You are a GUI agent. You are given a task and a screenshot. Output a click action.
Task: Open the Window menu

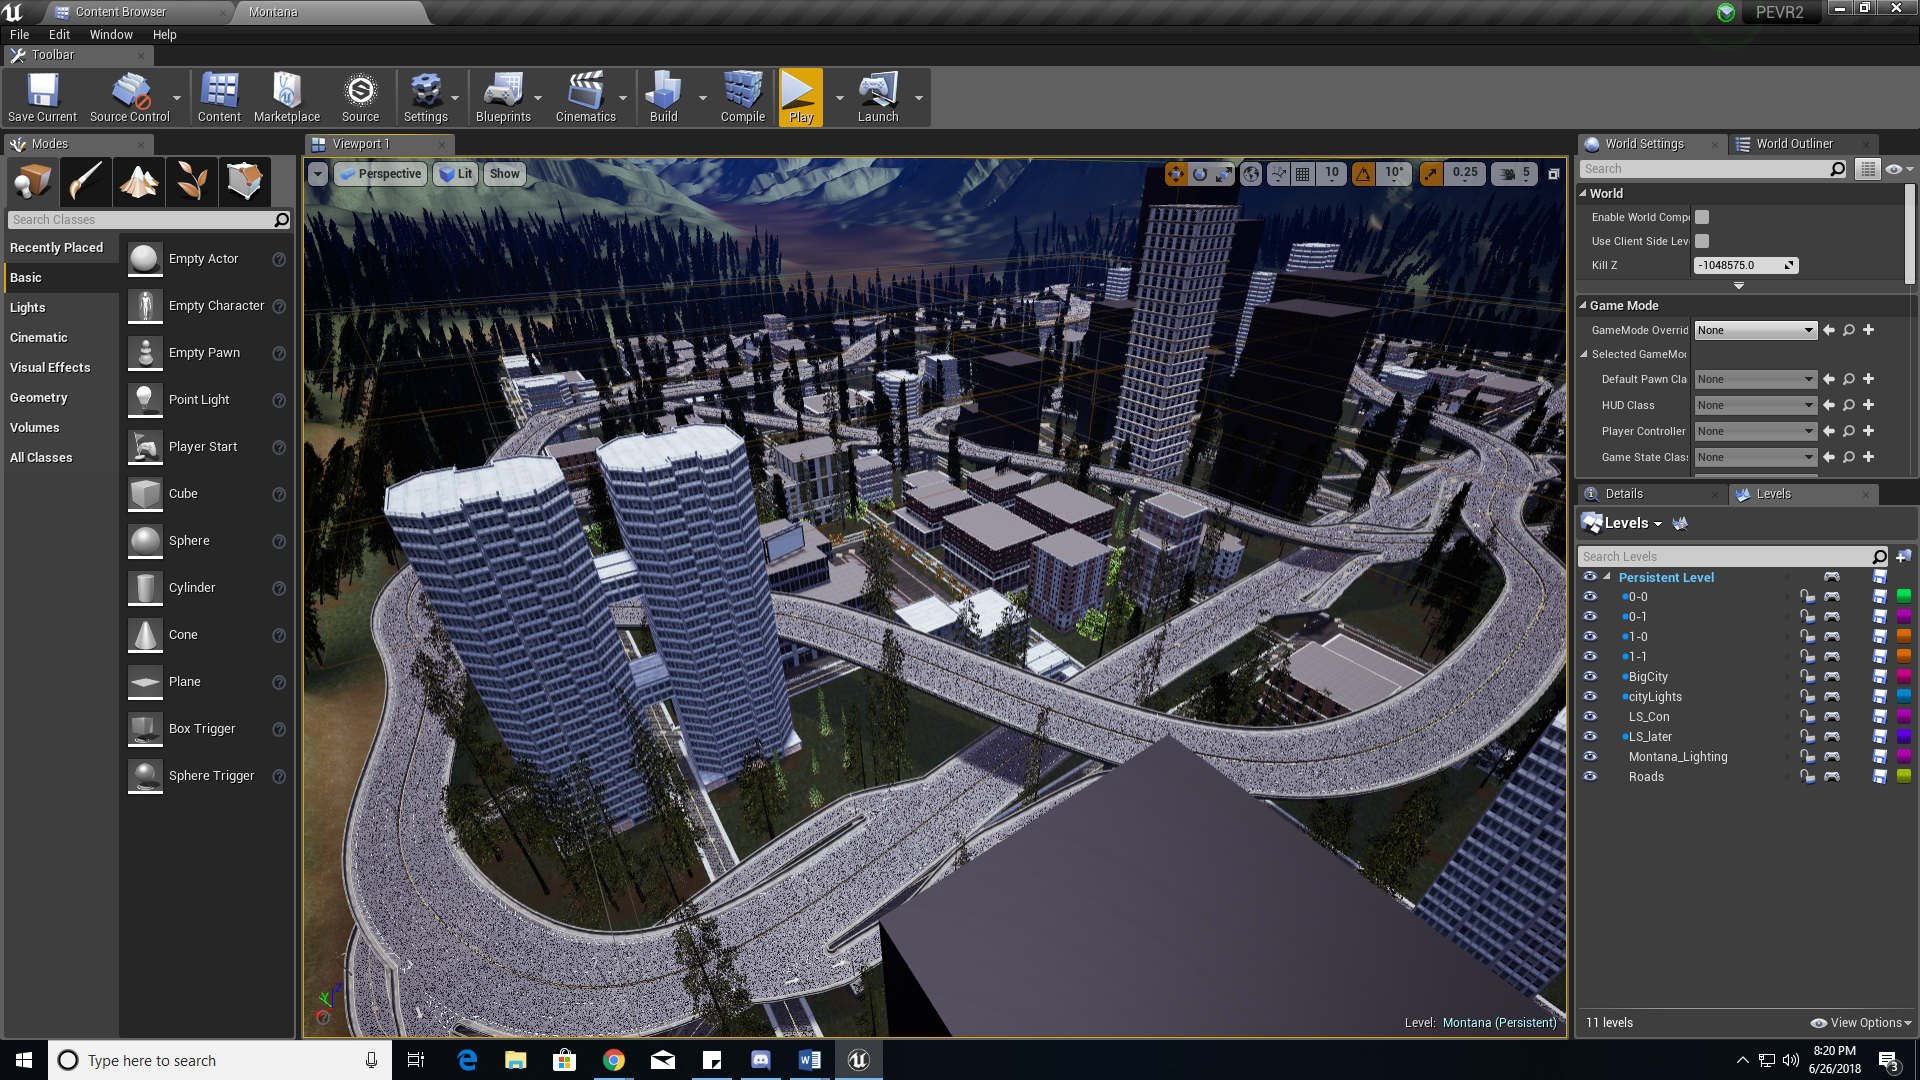click(x=110, y=34)
